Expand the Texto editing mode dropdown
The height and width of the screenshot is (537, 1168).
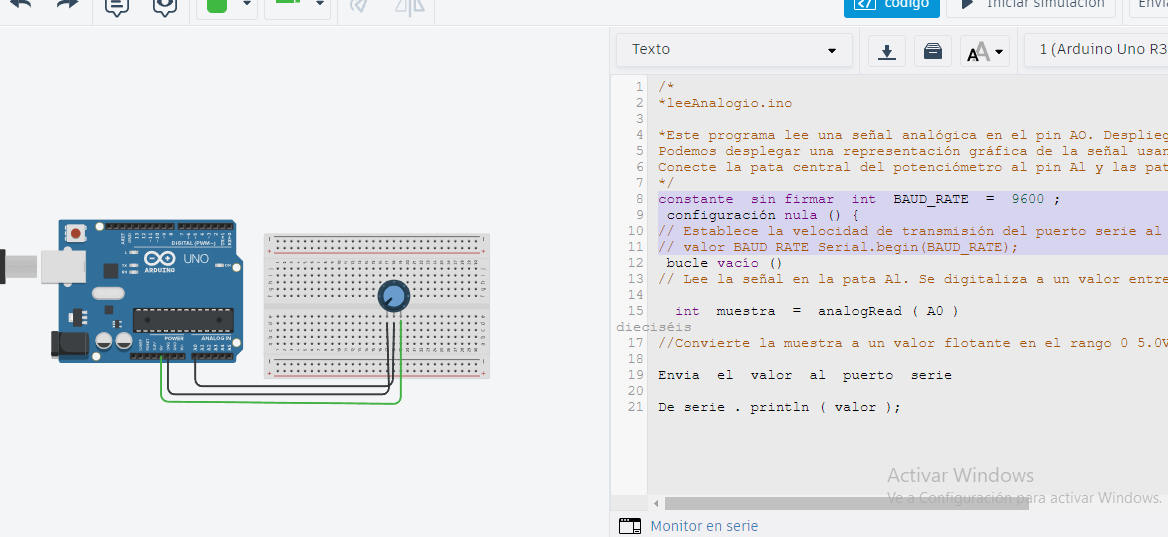click(x=734, y=50)
